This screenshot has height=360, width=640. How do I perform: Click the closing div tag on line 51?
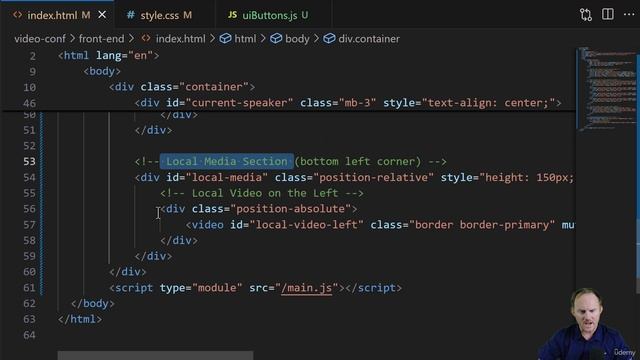pos(153,130)
